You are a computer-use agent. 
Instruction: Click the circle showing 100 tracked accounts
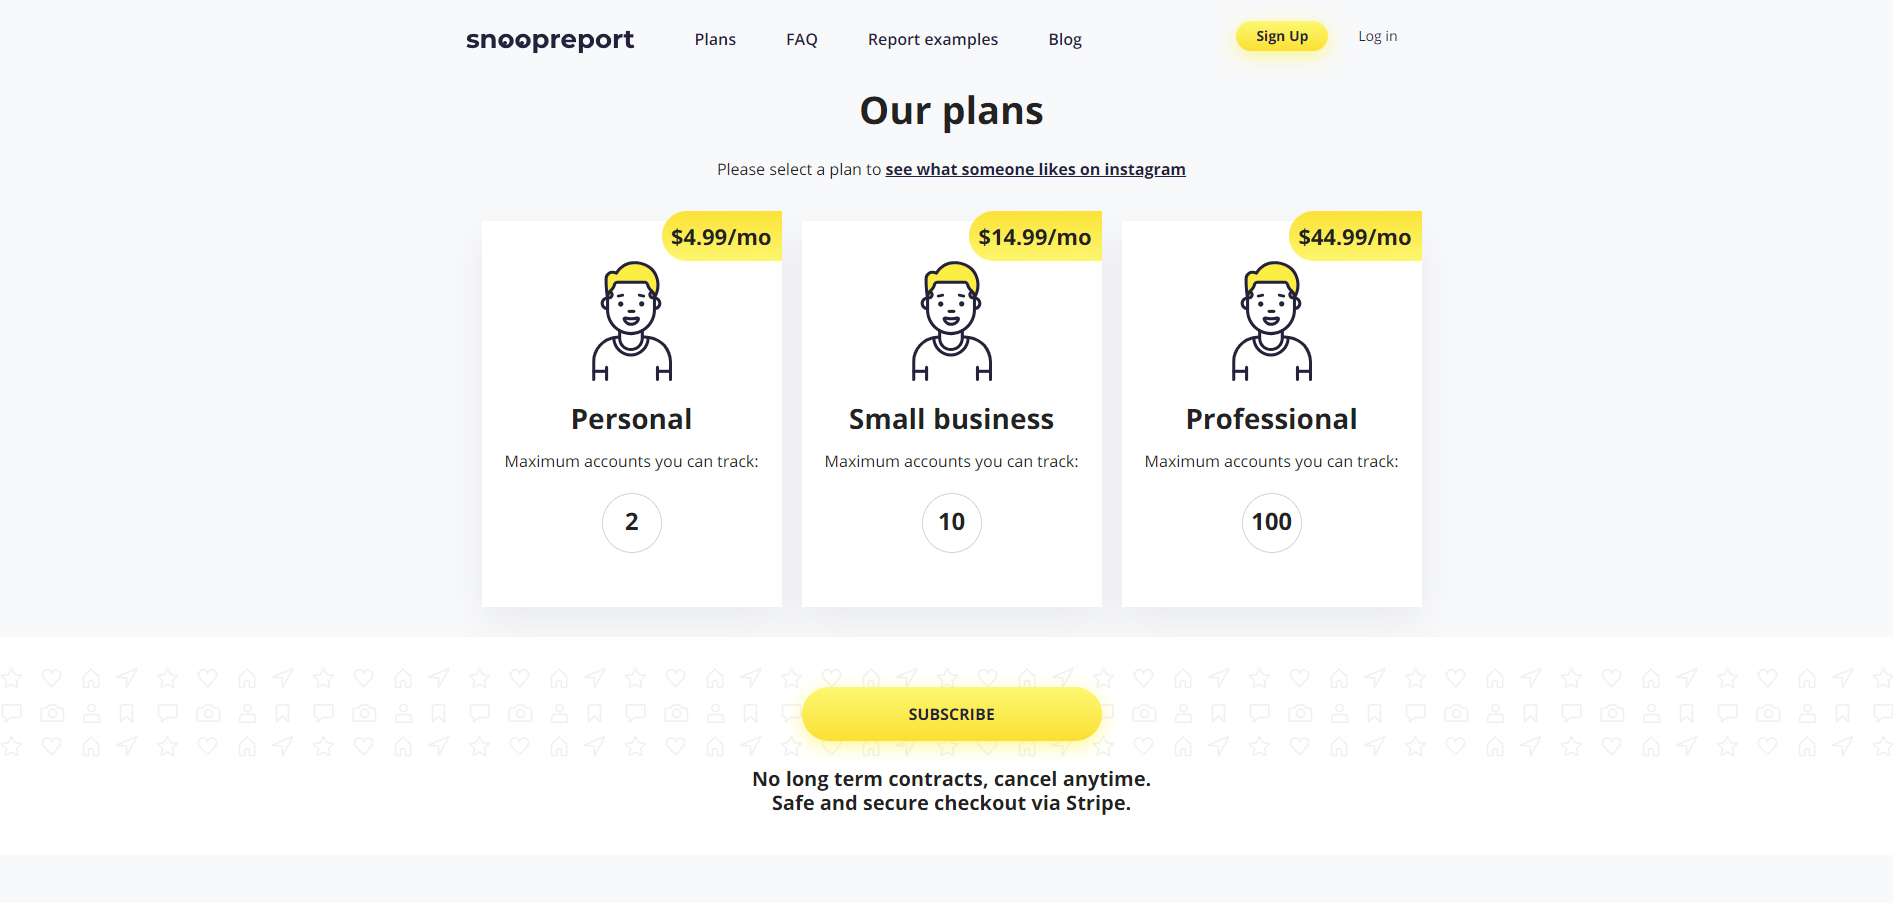point(1271,522)
